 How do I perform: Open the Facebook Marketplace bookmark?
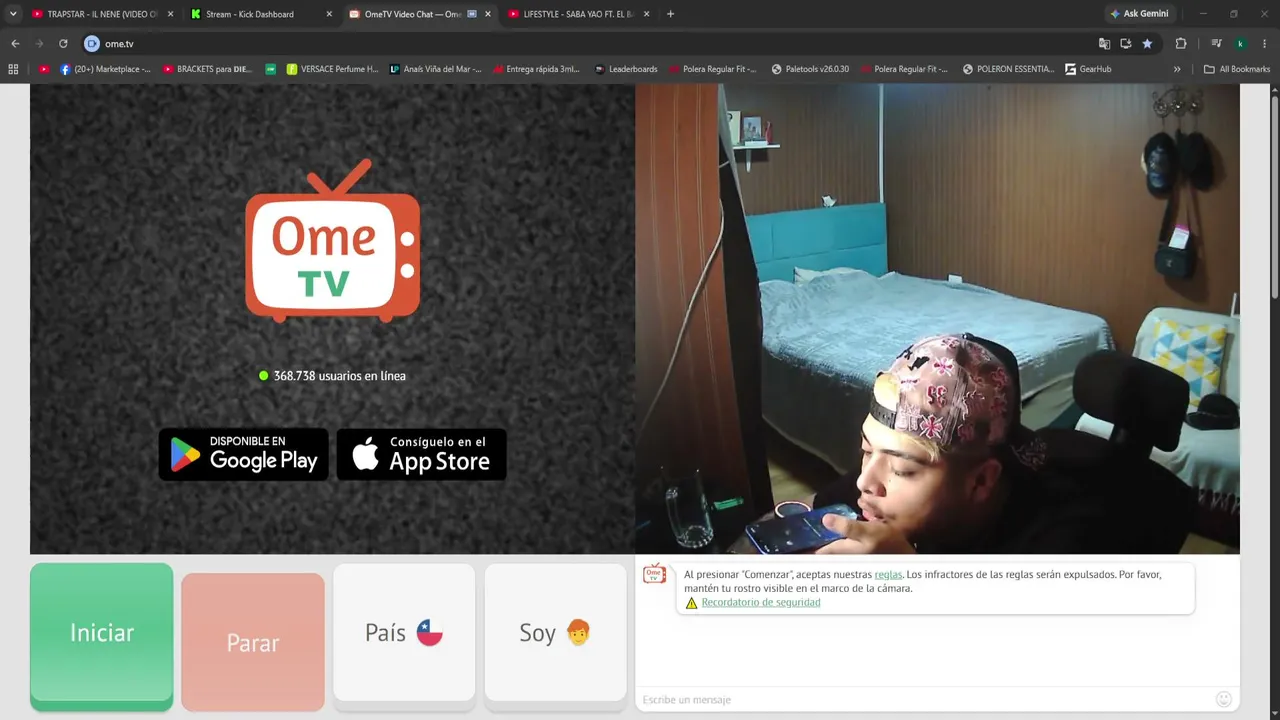(105, 69)
